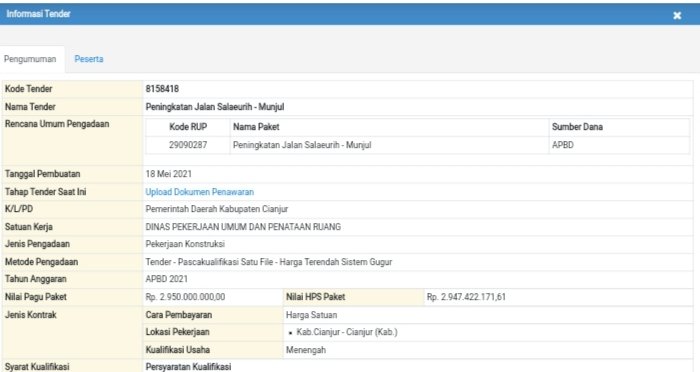Click the Pemerintah Daerah Kabupaten Cianjur text
Image resolution: width=700 pixels, height=372 pixels.
tap(217, 209)
